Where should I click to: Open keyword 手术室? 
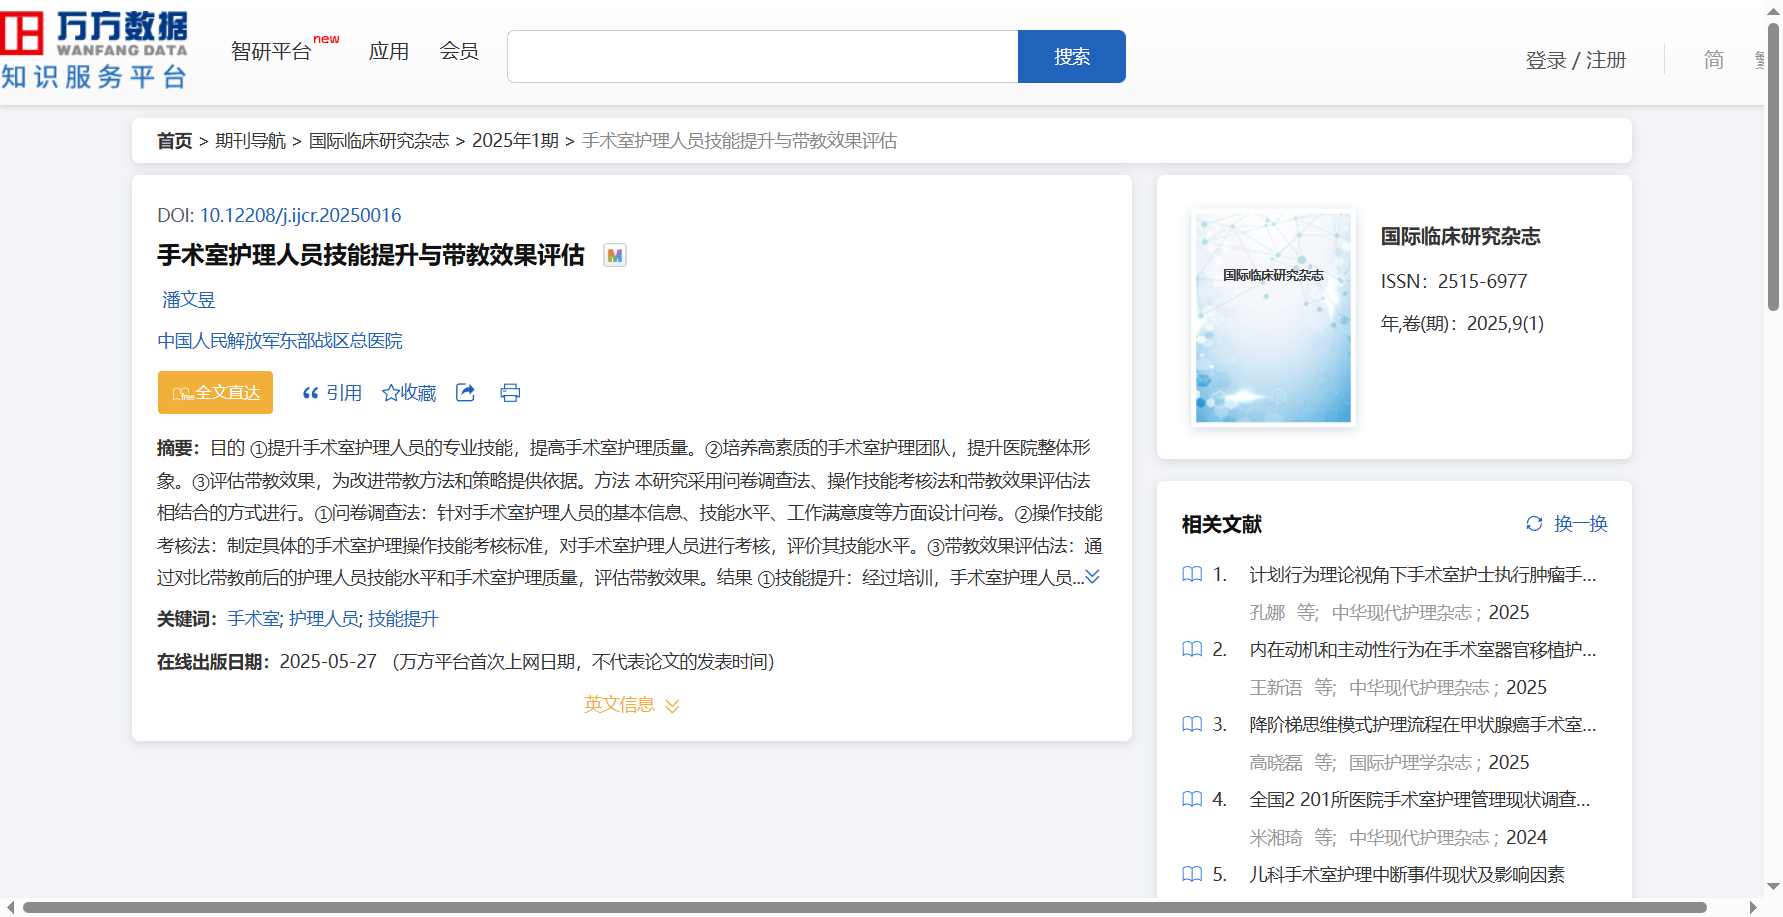[x=254, y=619]
